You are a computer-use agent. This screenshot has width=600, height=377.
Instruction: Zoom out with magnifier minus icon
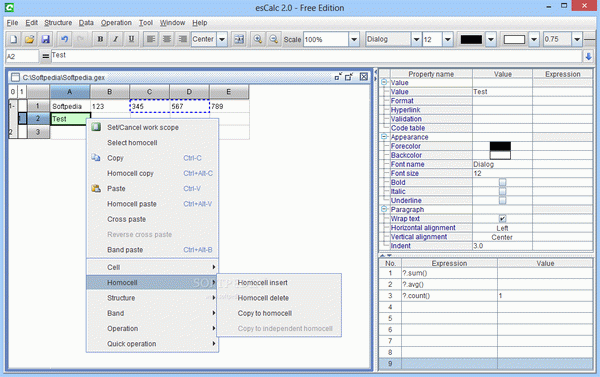(274, 39)
